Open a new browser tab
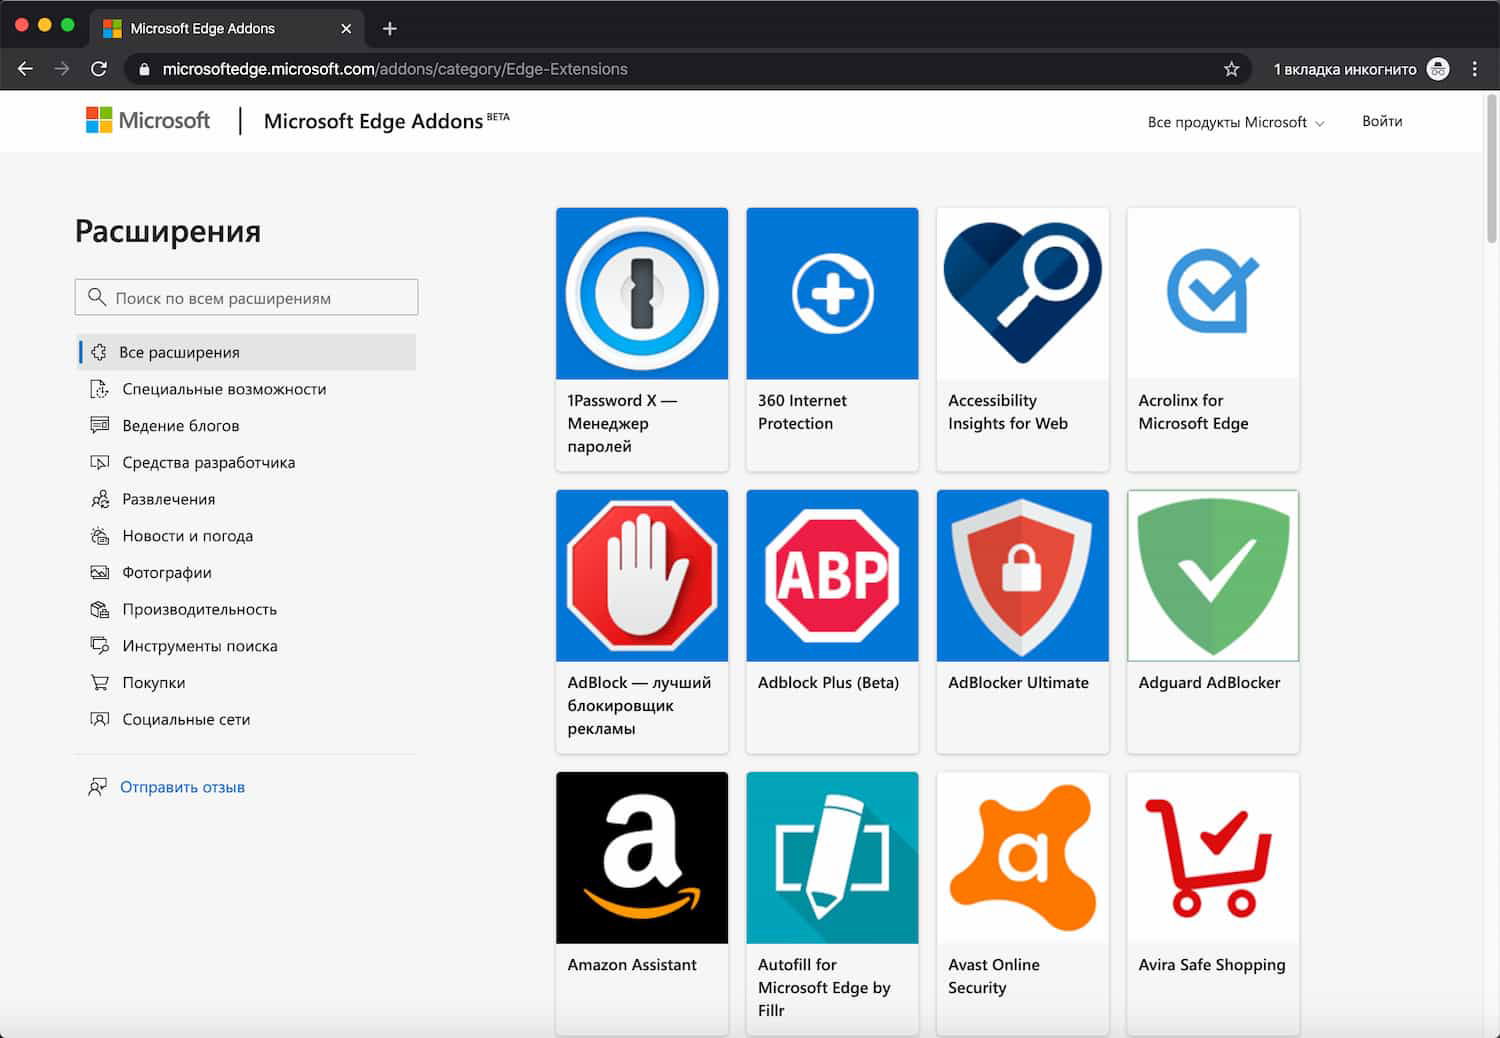 pyautogui.click(x=390, y=28)
